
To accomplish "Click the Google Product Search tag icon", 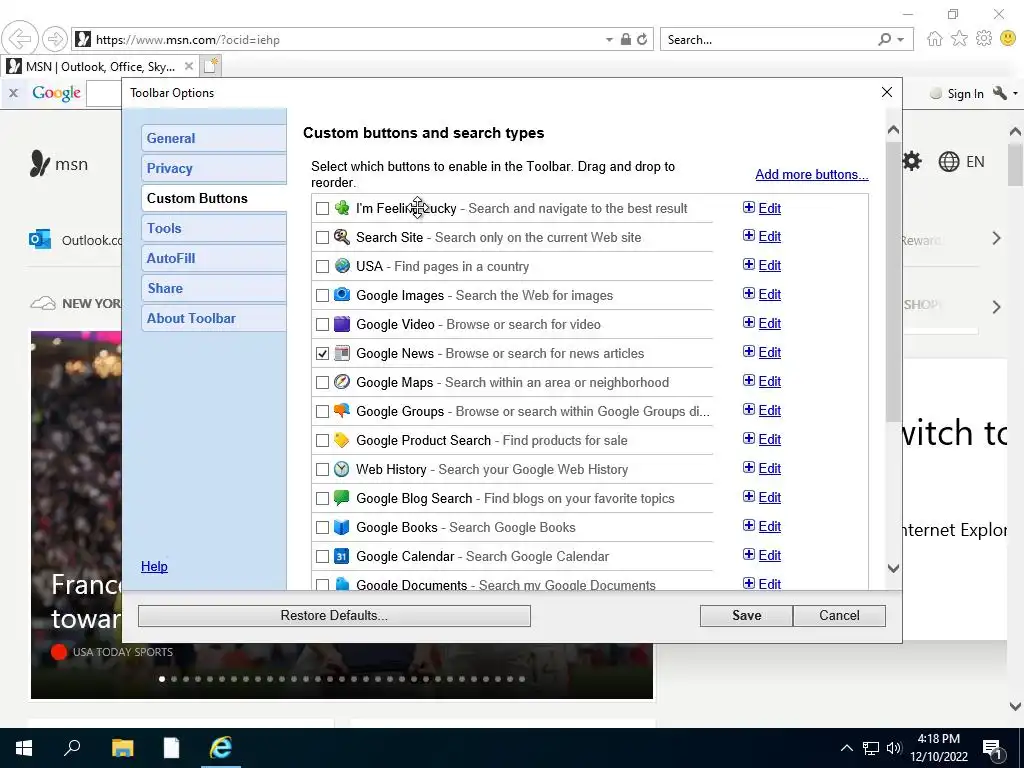I will 342,440.
